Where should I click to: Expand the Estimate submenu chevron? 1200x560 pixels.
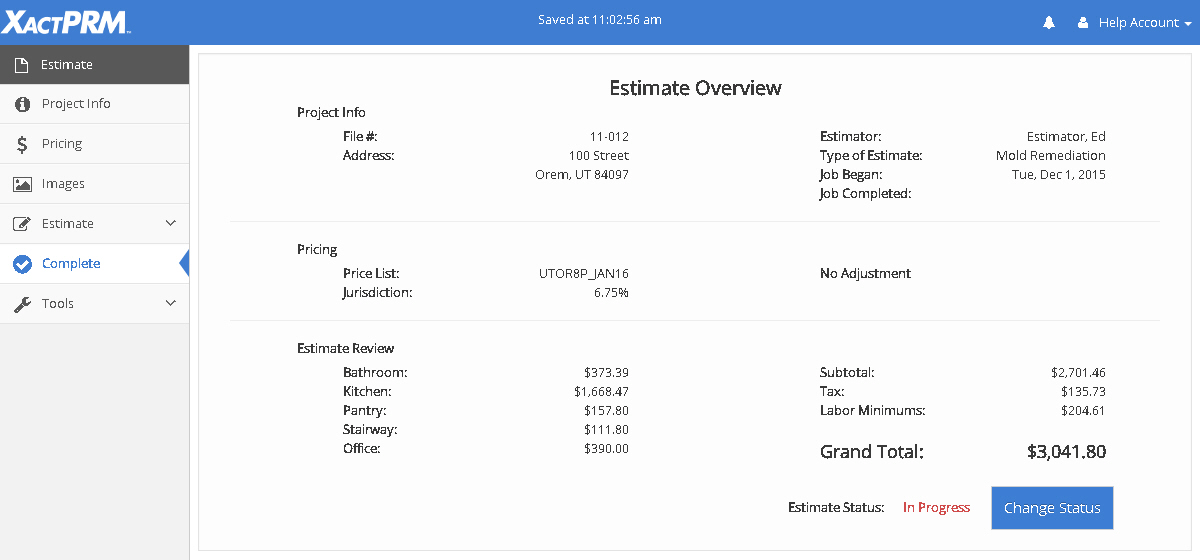pos(170,223)
